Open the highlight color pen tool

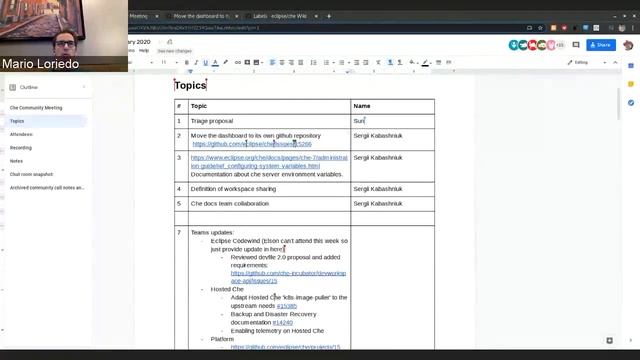coord(225,62)
